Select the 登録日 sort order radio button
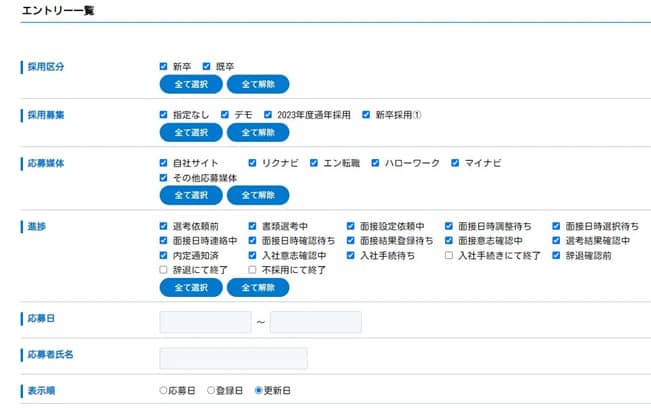The width and height of the screenshot is (651, 408). 211,390
